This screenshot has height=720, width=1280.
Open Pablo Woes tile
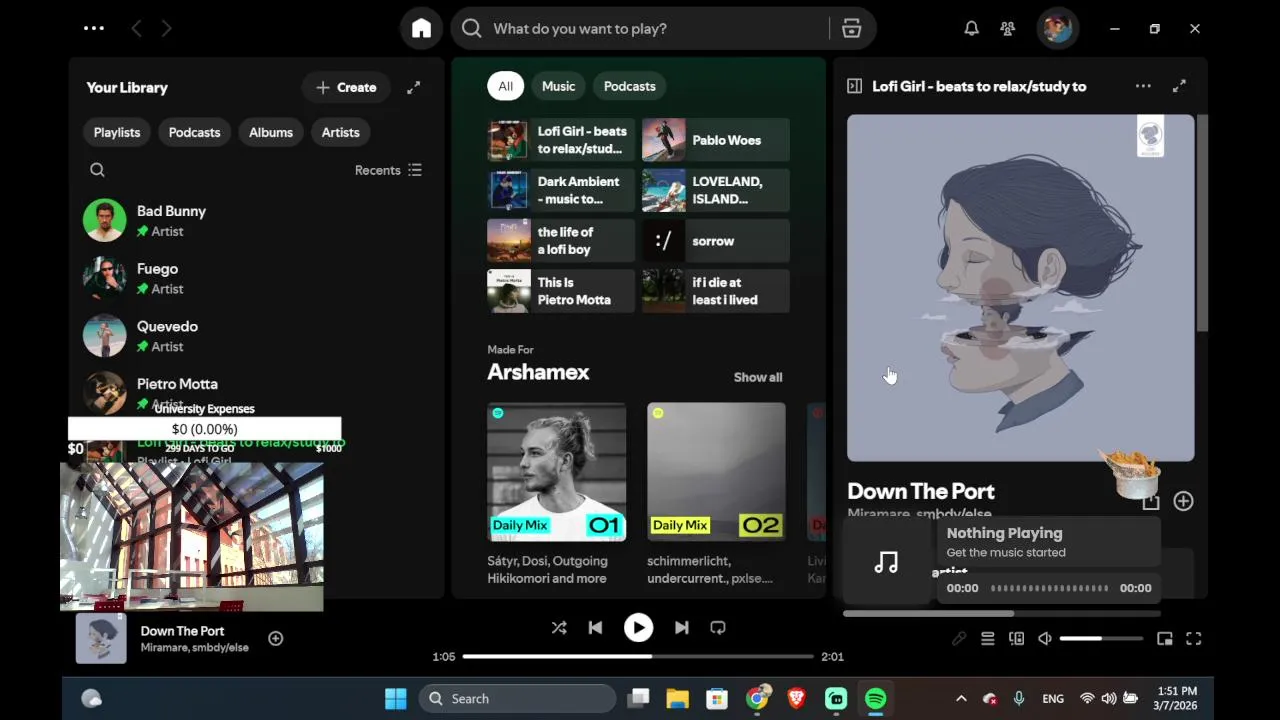[716, 140]
